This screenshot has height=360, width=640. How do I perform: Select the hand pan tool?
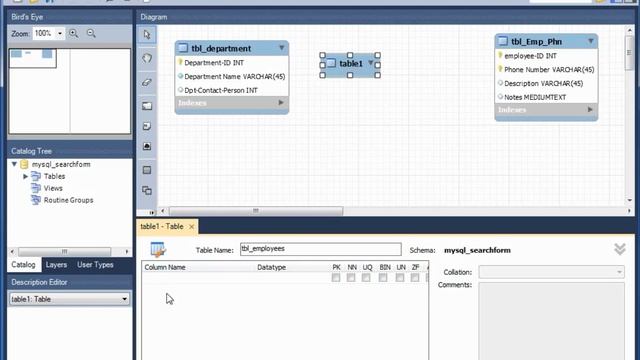147,58
